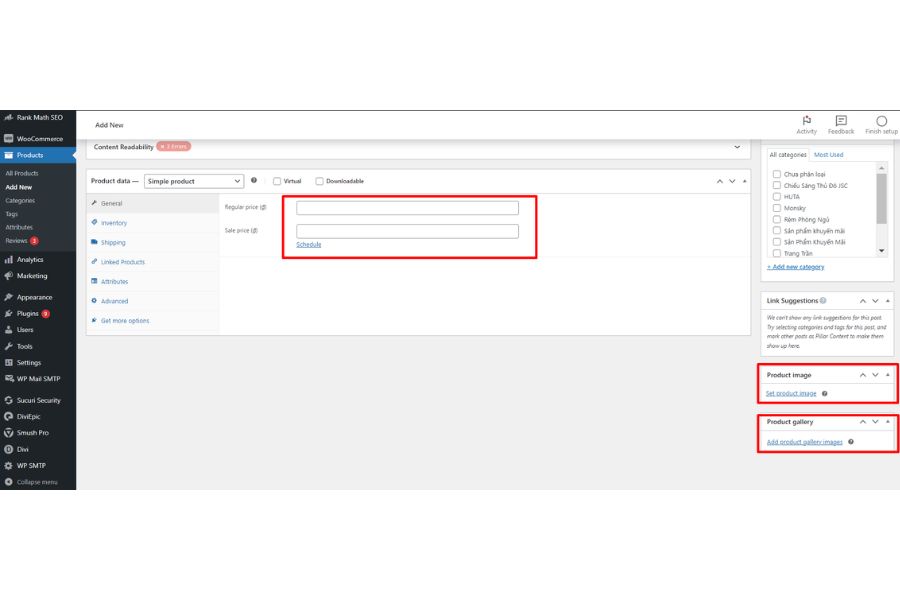Screen dimensions: 900x600
Task: Click help icon next to Add product gallery images
Action: [x=851, y=441]
